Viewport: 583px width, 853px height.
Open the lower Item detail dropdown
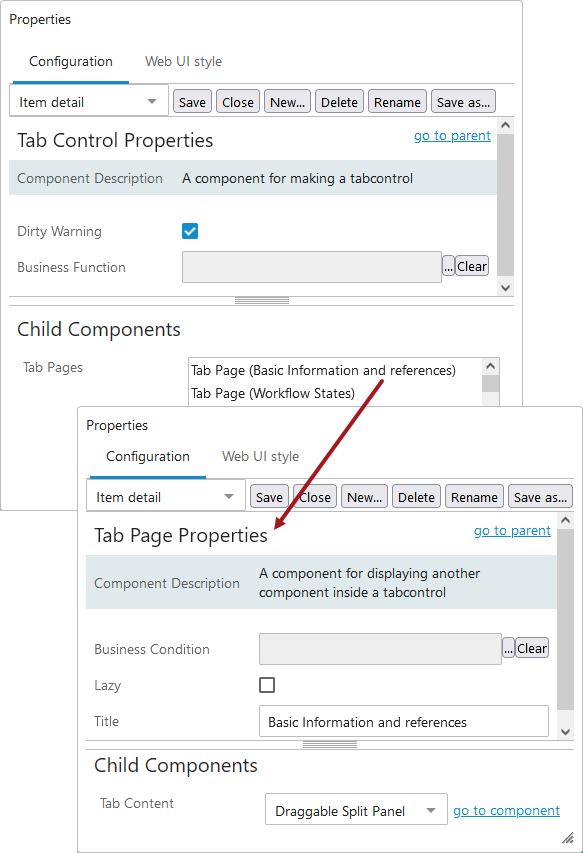[165, 497]
